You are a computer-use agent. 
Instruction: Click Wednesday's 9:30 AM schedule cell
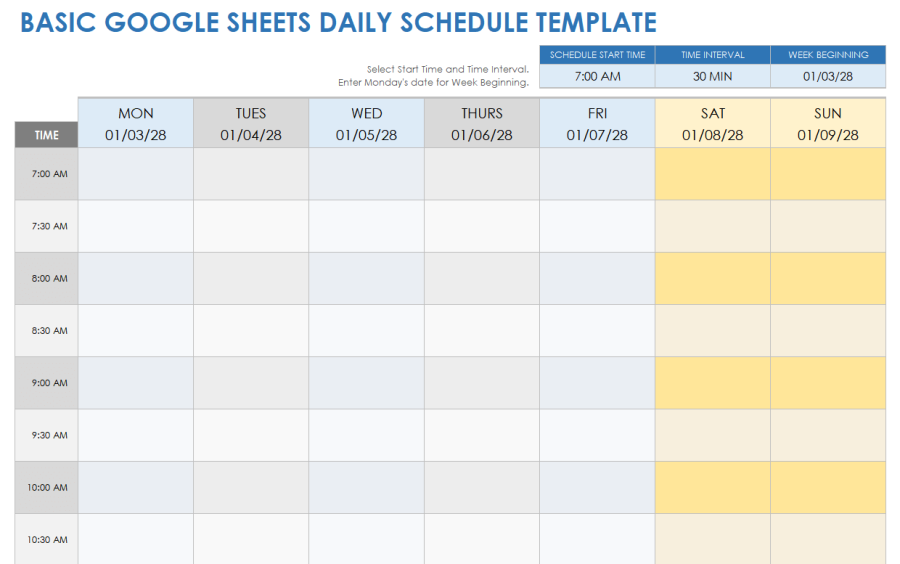tap(366, 435)
